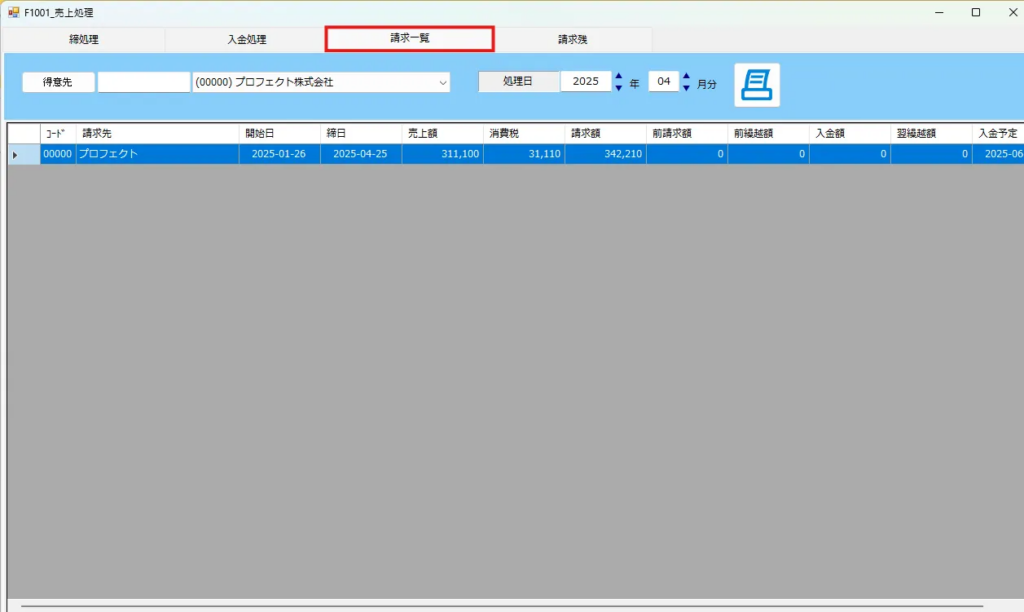
Task: Click the 入金額 cell in row 00000
Action: (x=850, y=154)
